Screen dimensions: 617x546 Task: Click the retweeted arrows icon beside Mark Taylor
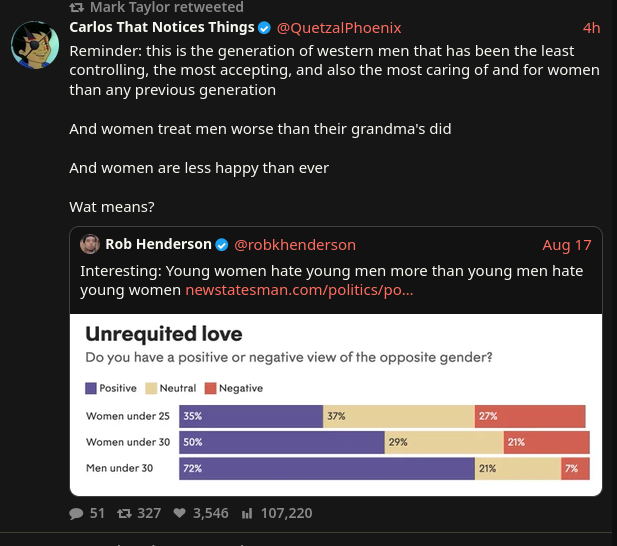coord(77,7)
